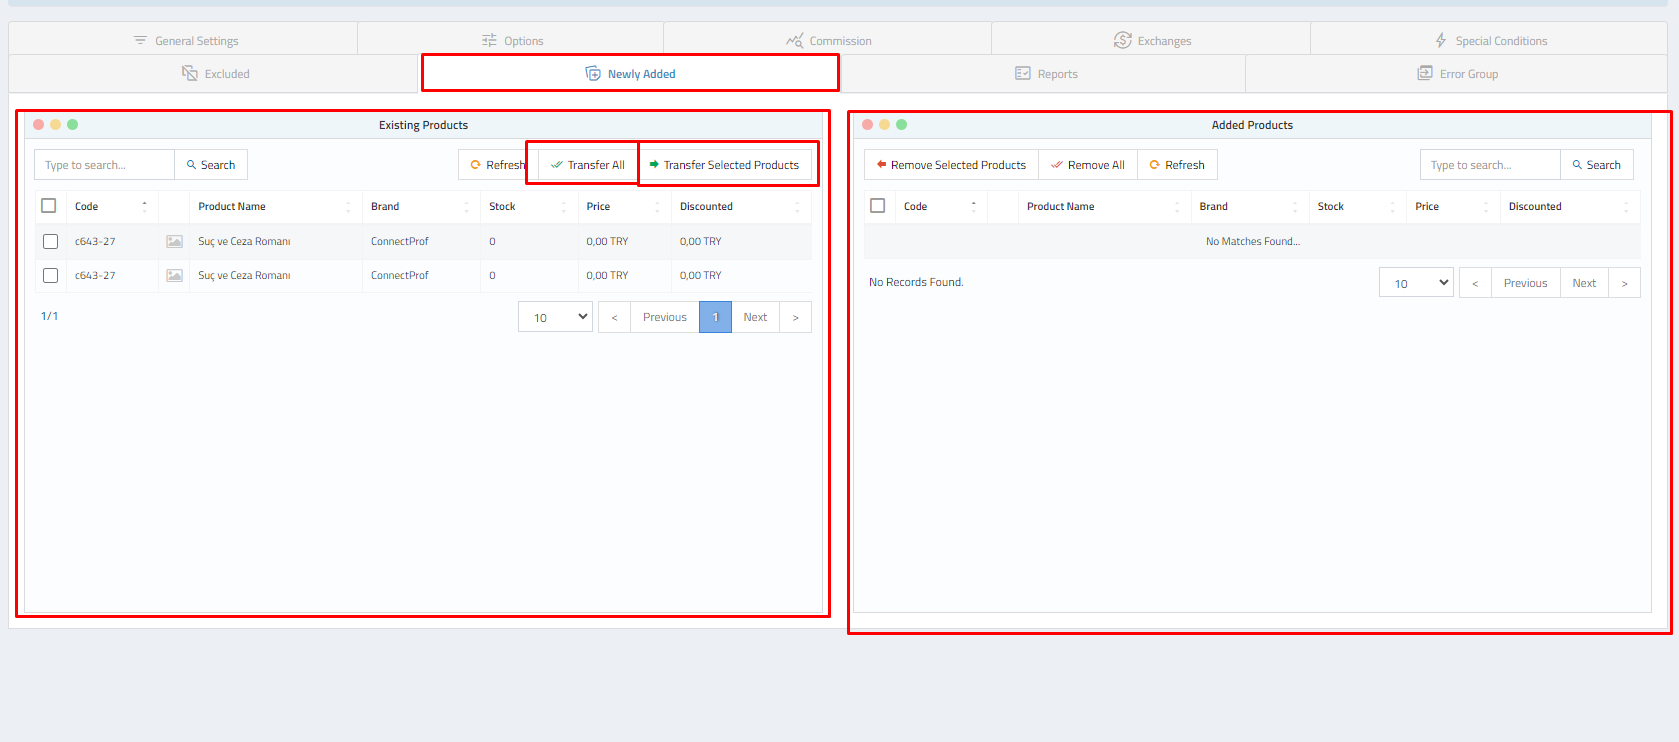Click the yellow dot in Added Products header
Viewport: 1679px width, 742px height.
click(884, 125)
